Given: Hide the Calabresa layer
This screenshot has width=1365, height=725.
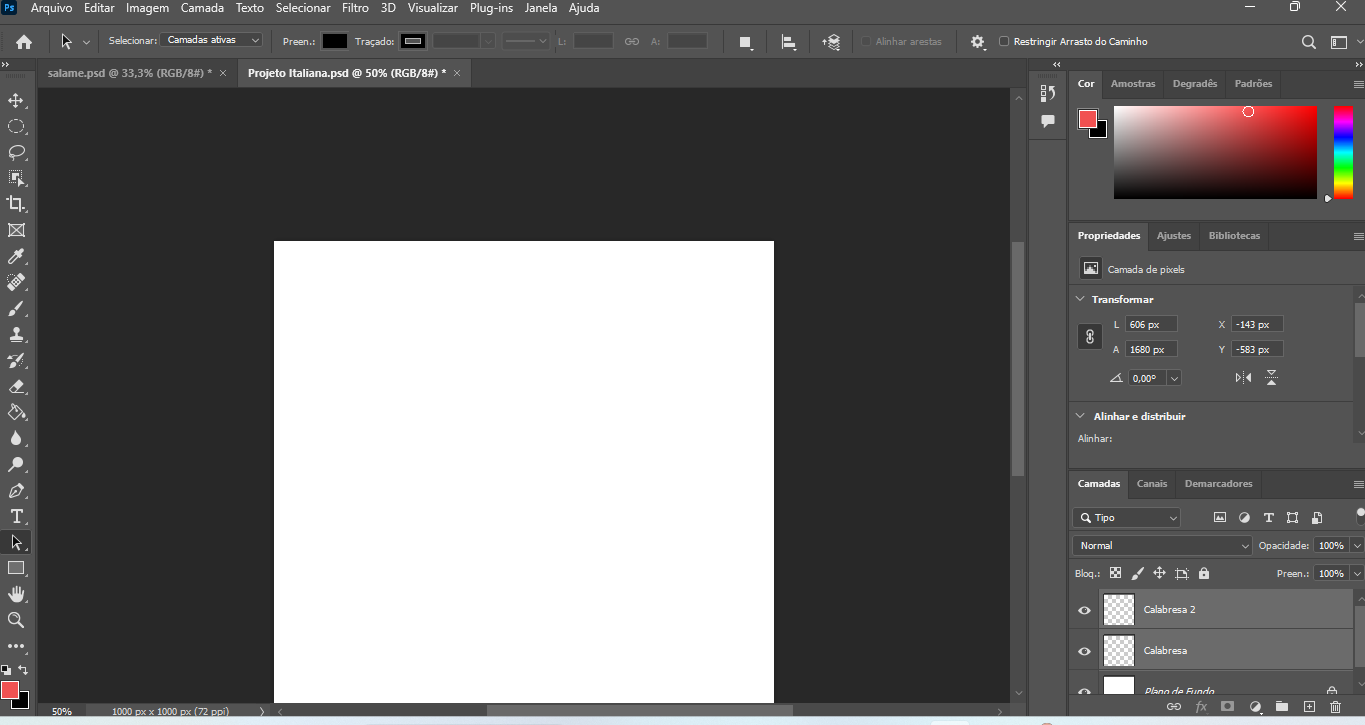Looking at the screenshot, I should [1084, 651].
